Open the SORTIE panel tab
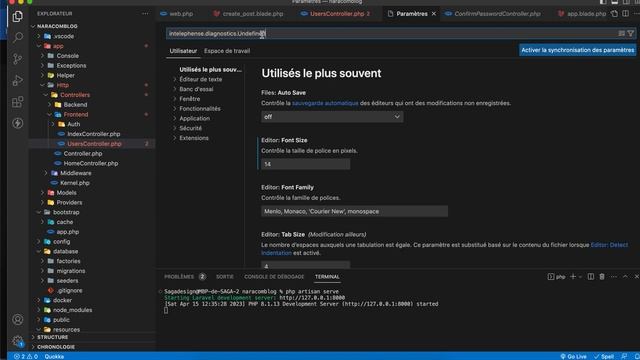Viewport: 640px width, 360px height. 224,277
